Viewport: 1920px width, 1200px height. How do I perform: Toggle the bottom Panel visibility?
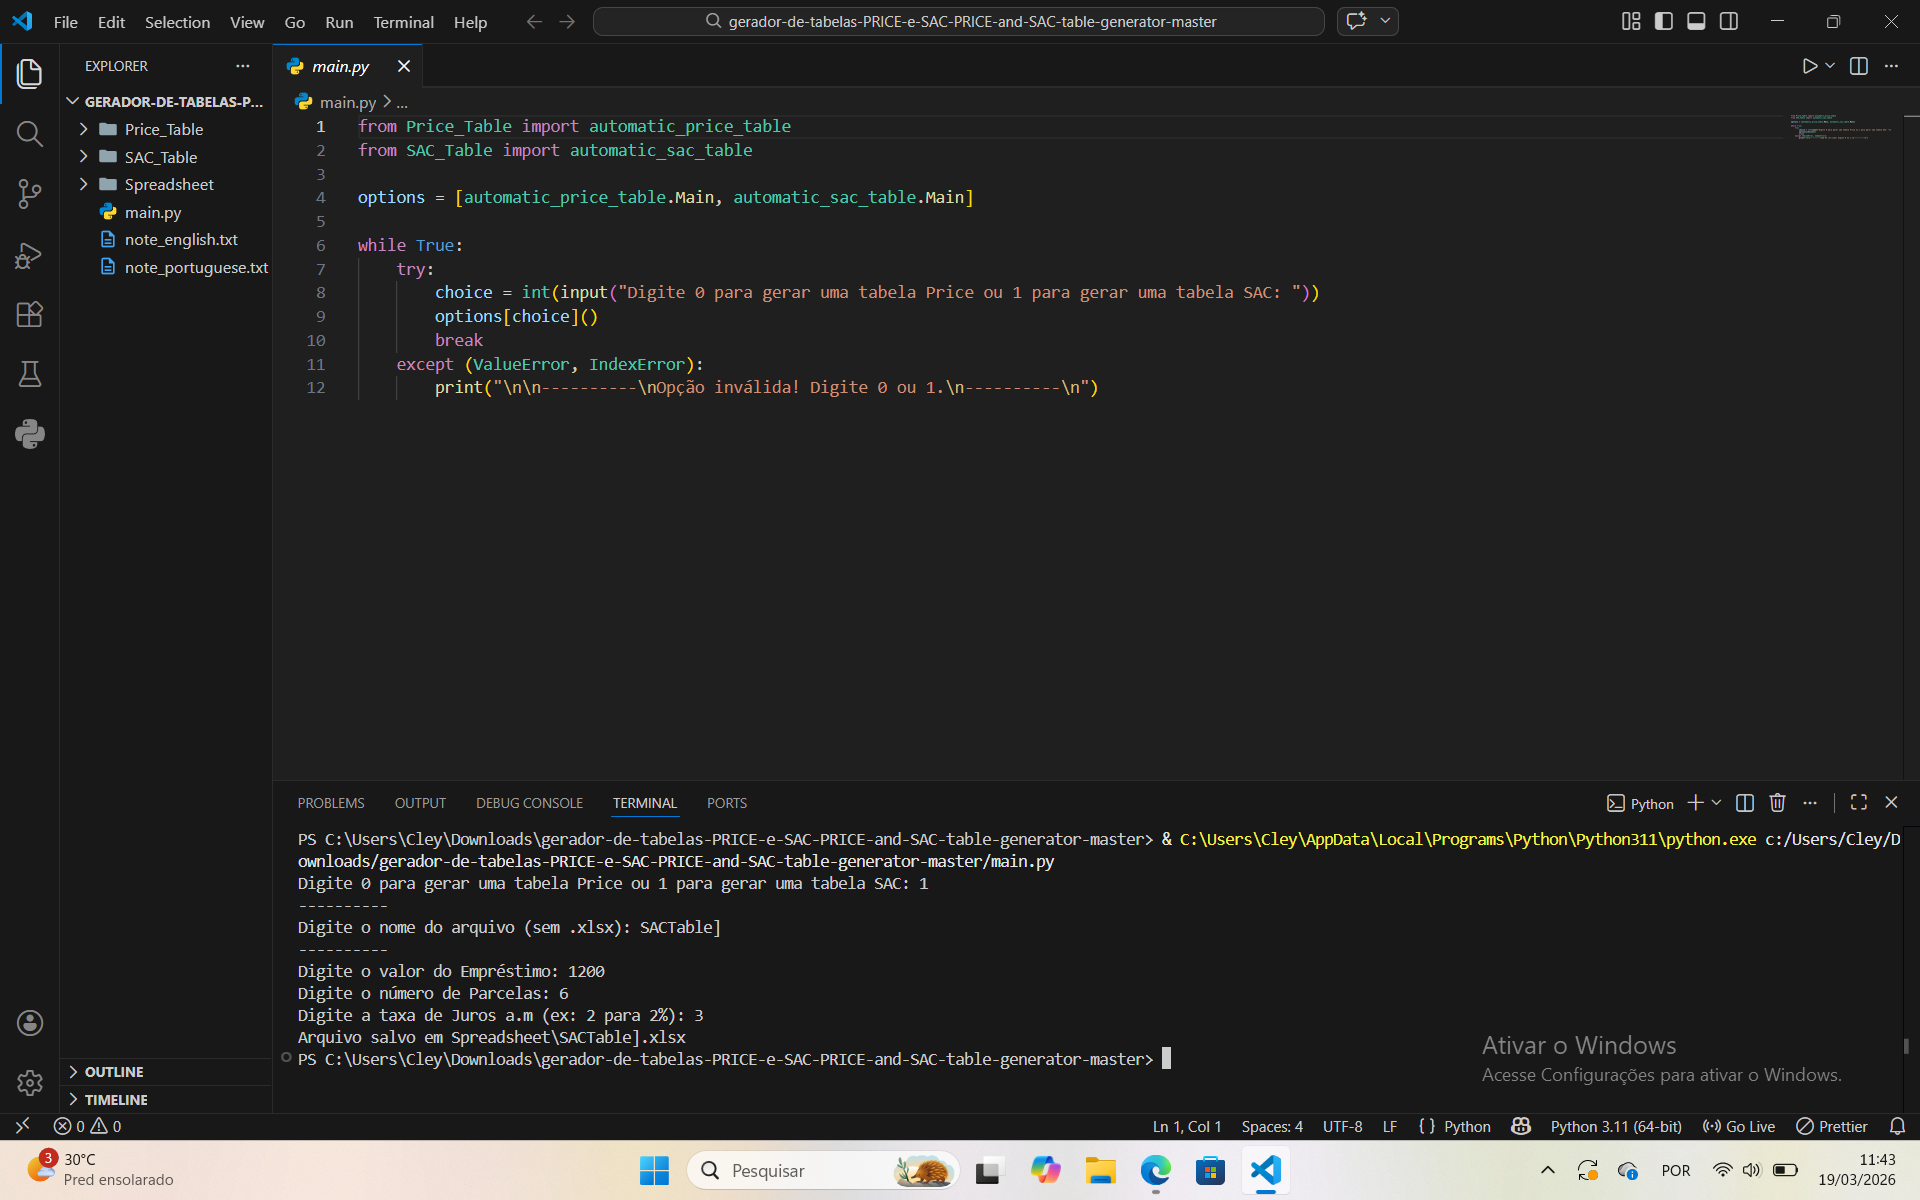point(1696,21)
